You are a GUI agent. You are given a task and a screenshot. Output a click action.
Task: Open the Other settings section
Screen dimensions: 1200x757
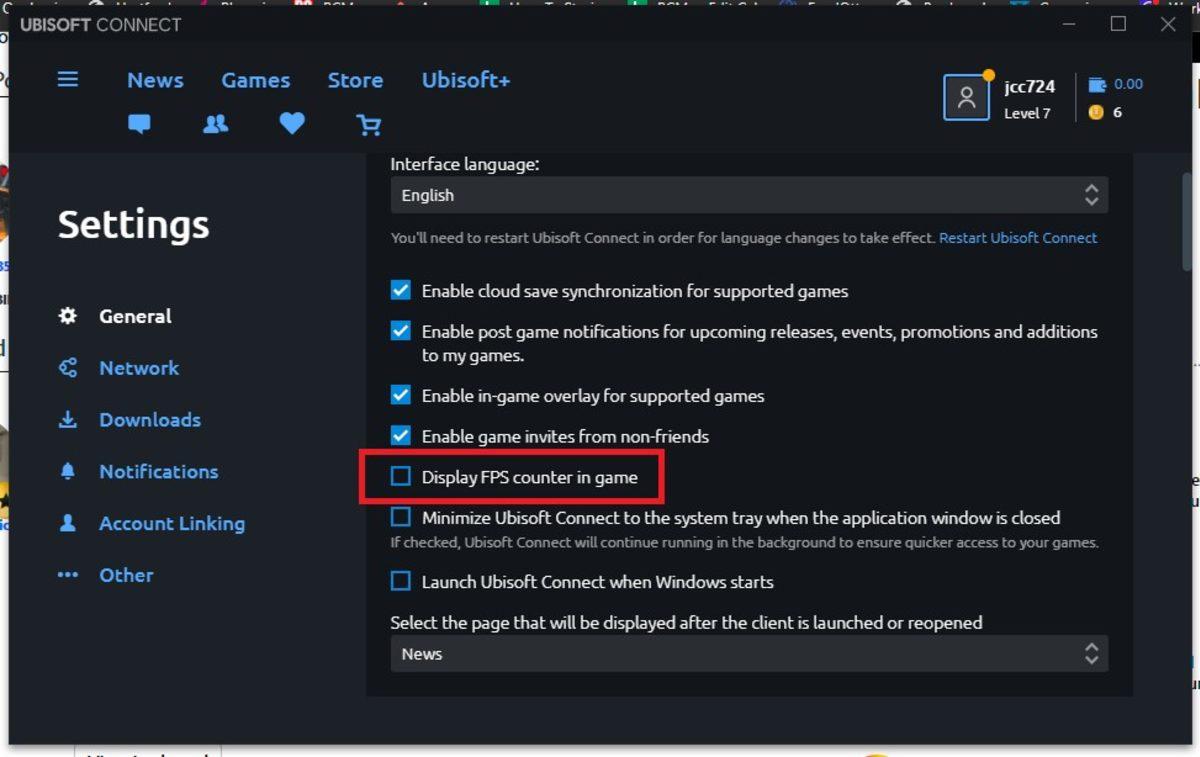click(126, 575)
